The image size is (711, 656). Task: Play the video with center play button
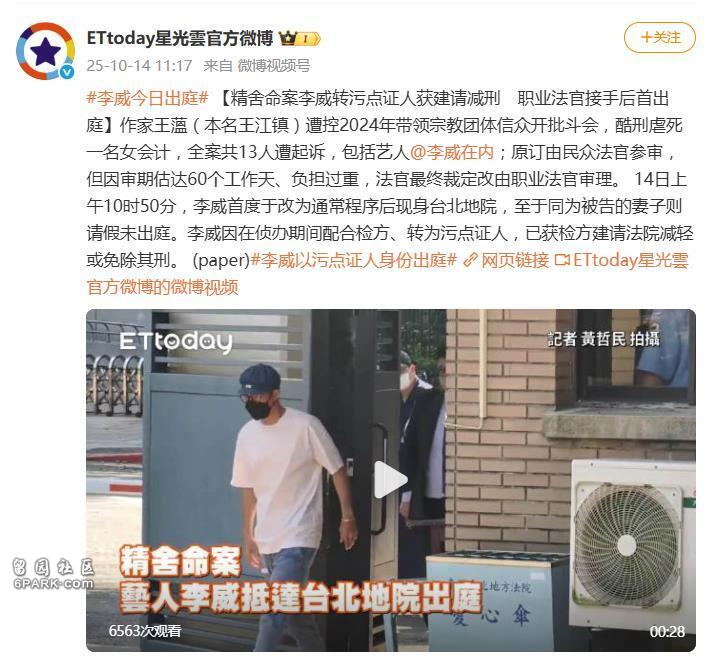[390, 479]
